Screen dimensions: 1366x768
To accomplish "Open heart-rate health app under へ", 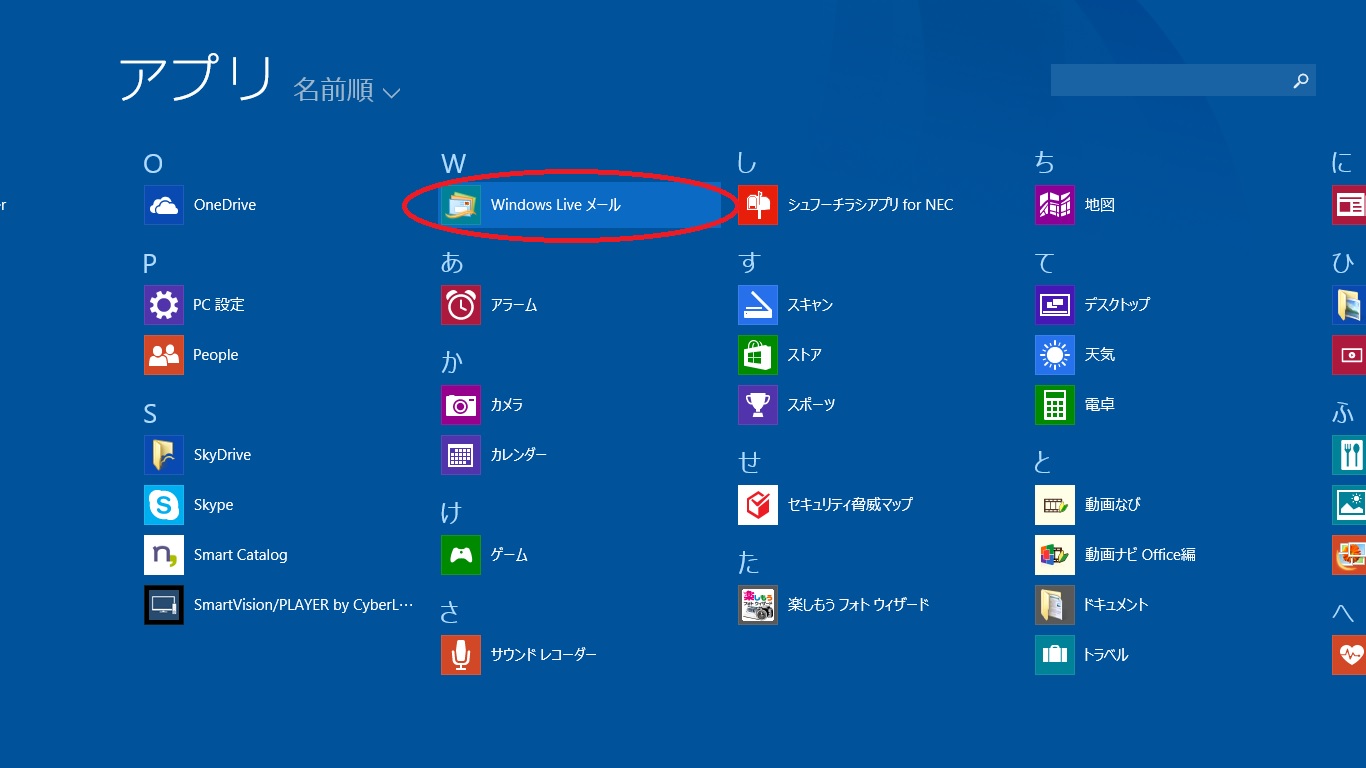I will (x=1349, y=655).
